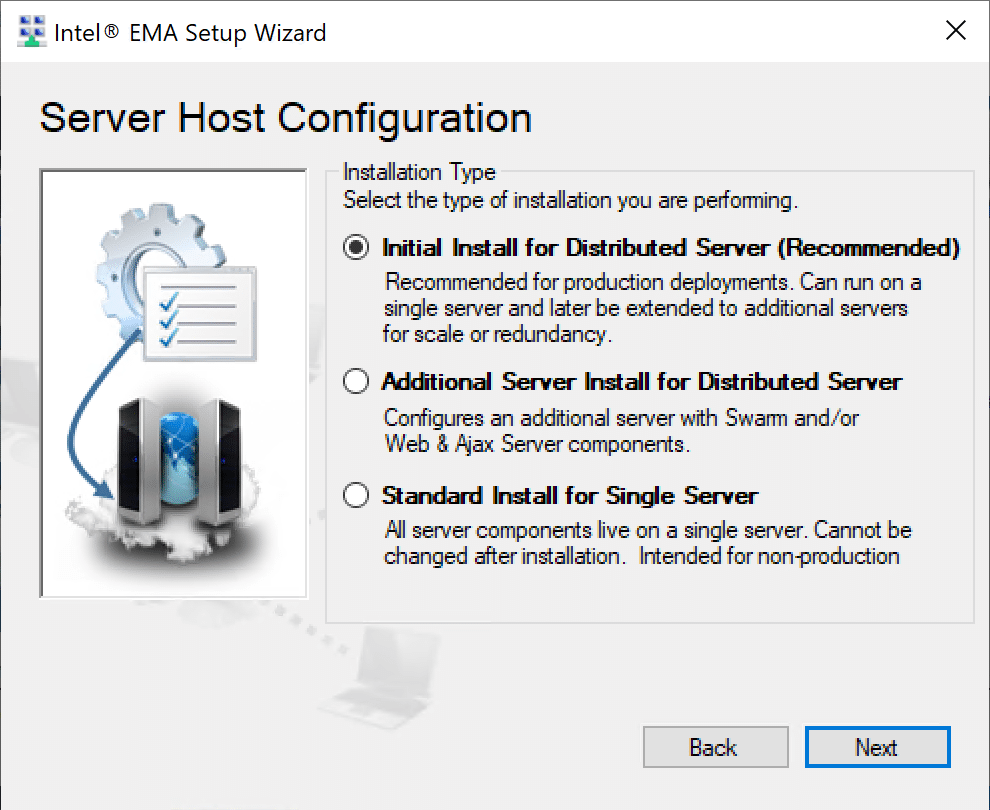Select Standard Install for Single Server radio
Screen dimensions: 990x810
(356, 495)
